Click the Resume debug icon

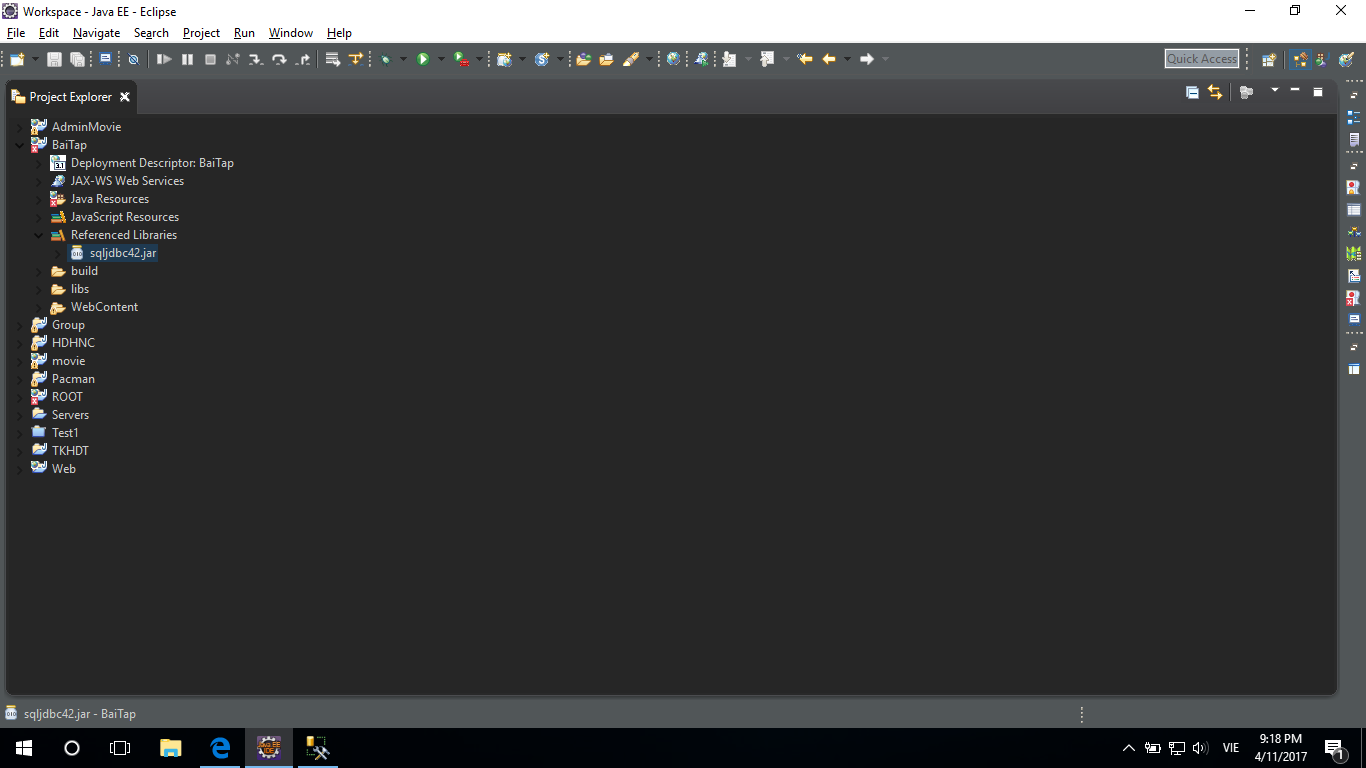164,59
